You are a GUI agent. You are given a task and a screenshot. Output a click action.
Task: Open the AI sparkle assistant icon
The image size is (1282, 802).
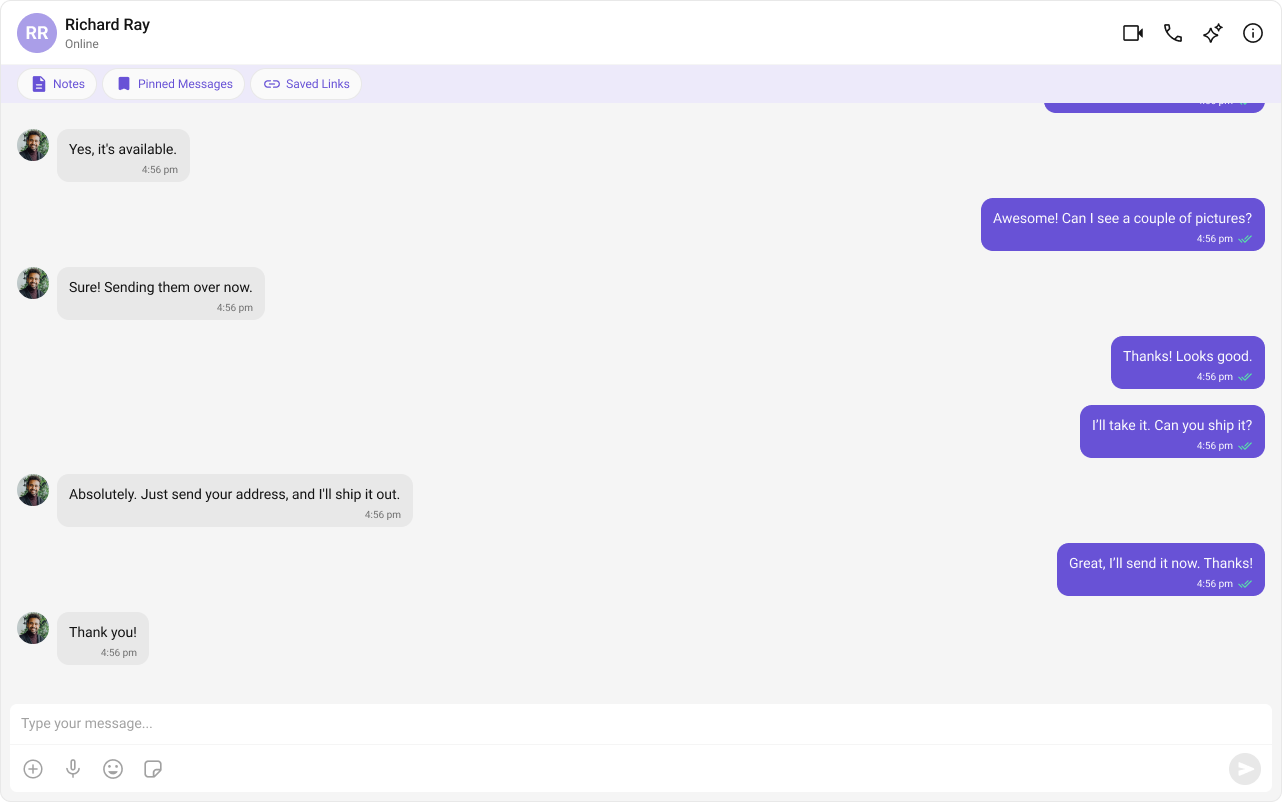point(1213,33)
